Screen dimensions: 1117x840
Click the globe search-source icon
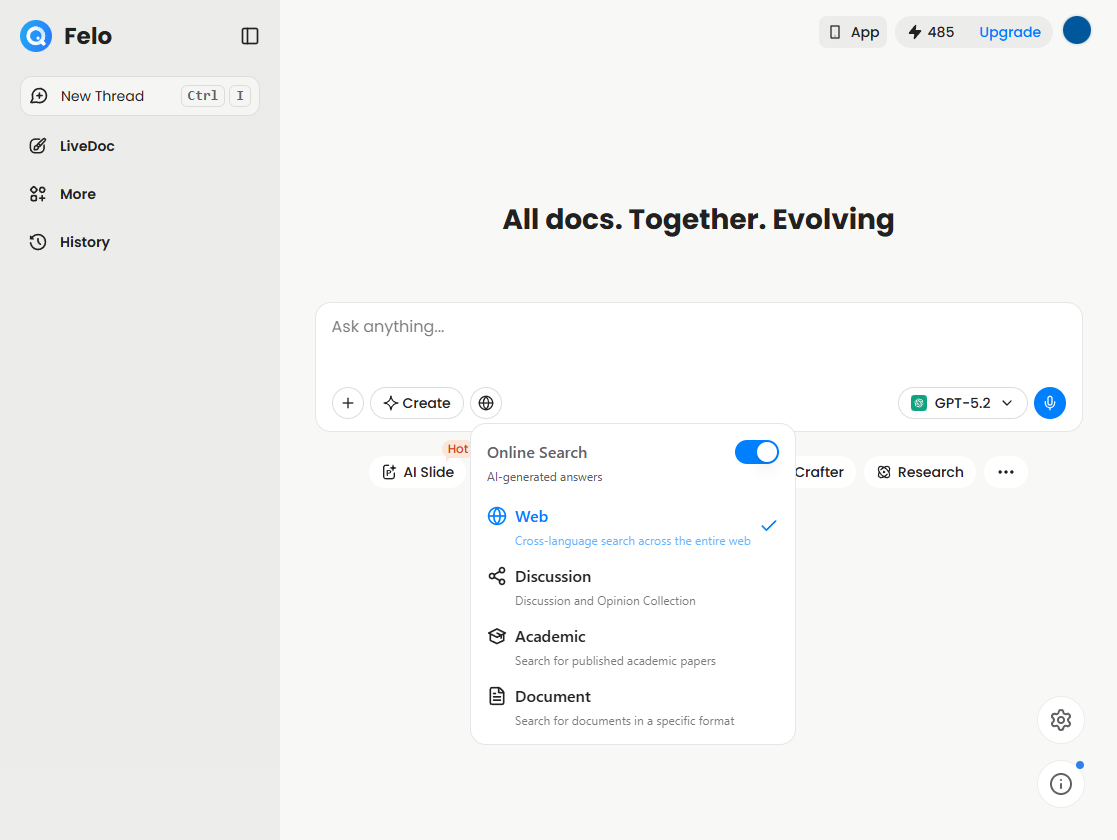point(485,402)
